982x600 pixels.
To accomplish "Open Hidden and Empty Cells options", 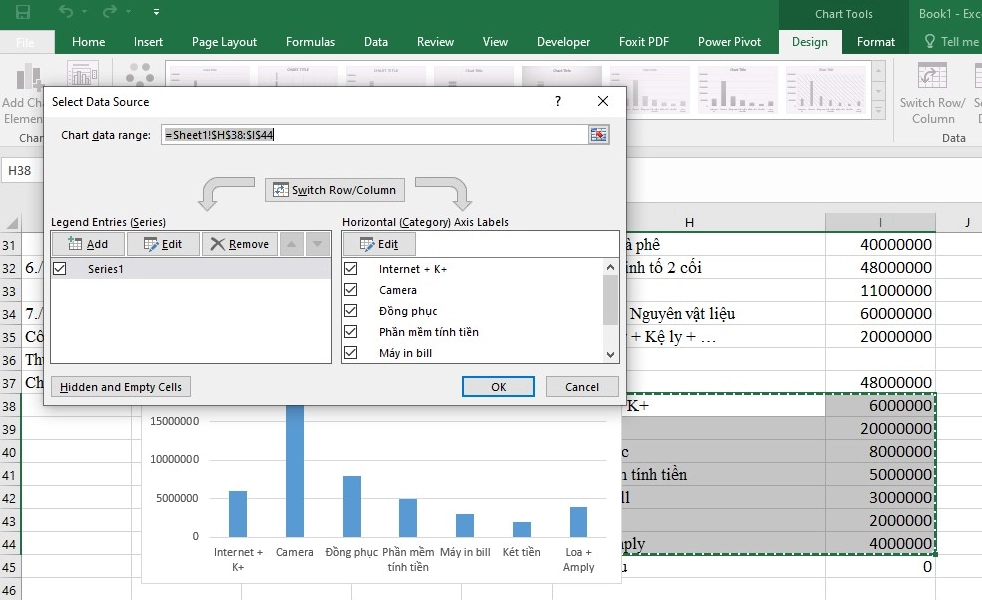I will coord(121,386).
